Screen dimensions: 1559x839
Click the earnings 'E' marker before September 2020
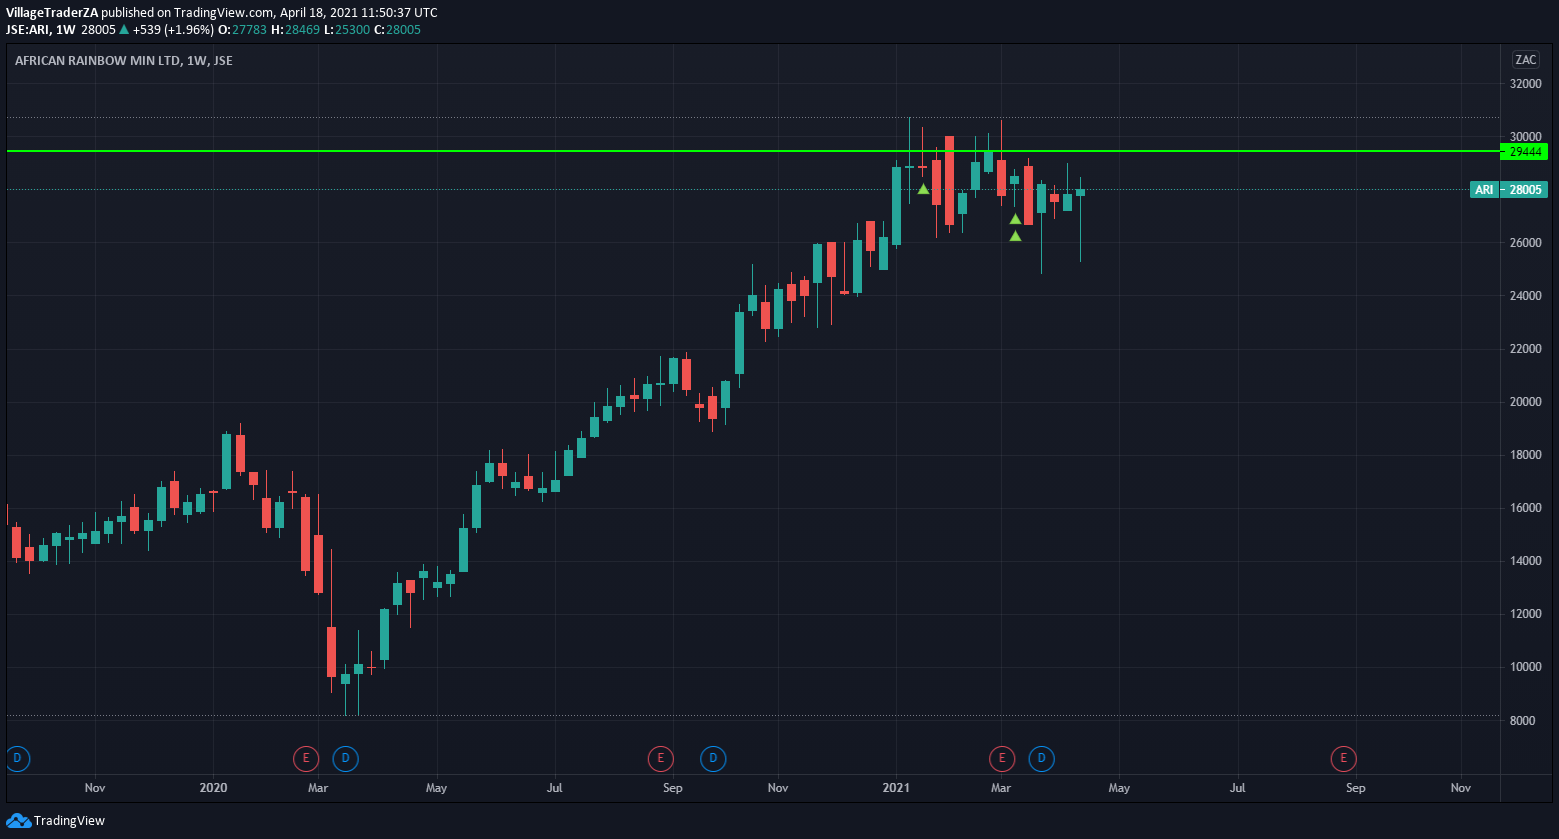(x=660, y=759)
